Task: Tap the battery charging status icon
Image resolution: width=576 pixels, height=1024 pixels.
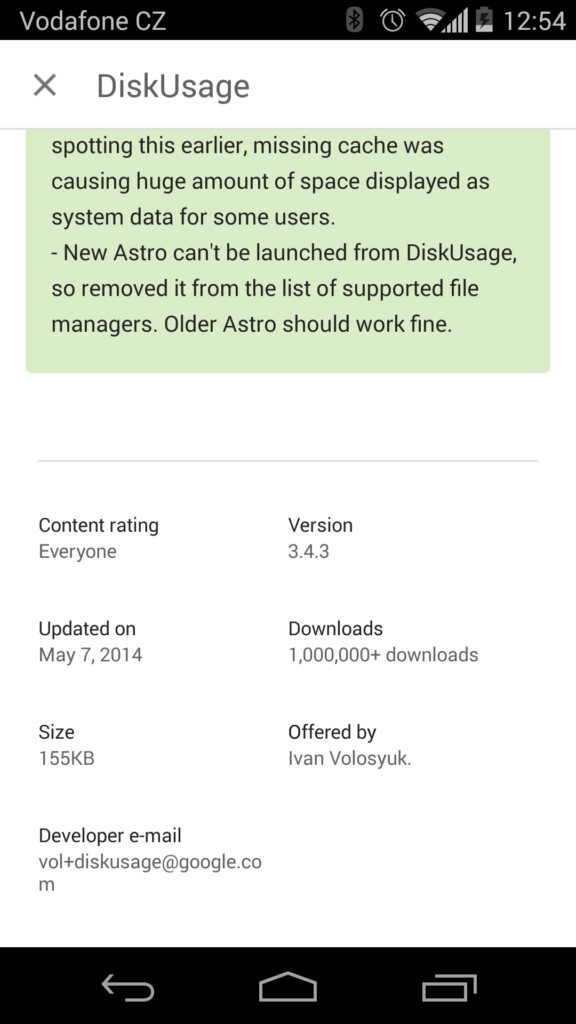Action: [485, 20]
